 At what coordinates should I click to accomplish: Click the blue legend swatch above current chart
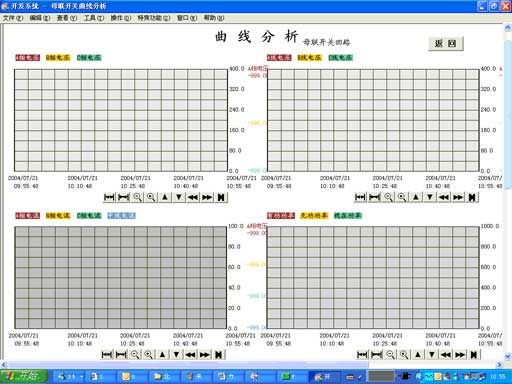(x=121, y=216)
